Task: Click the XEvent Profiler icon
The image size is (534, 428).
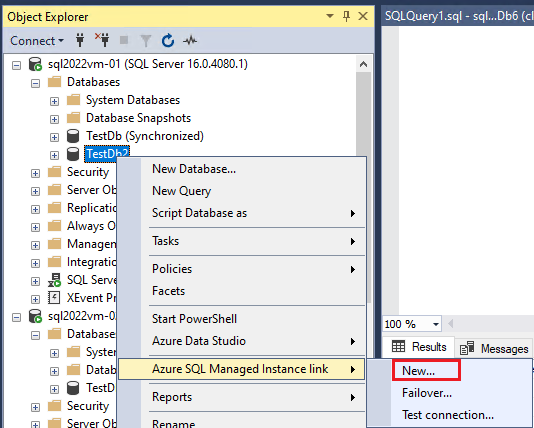Action: 54,298
